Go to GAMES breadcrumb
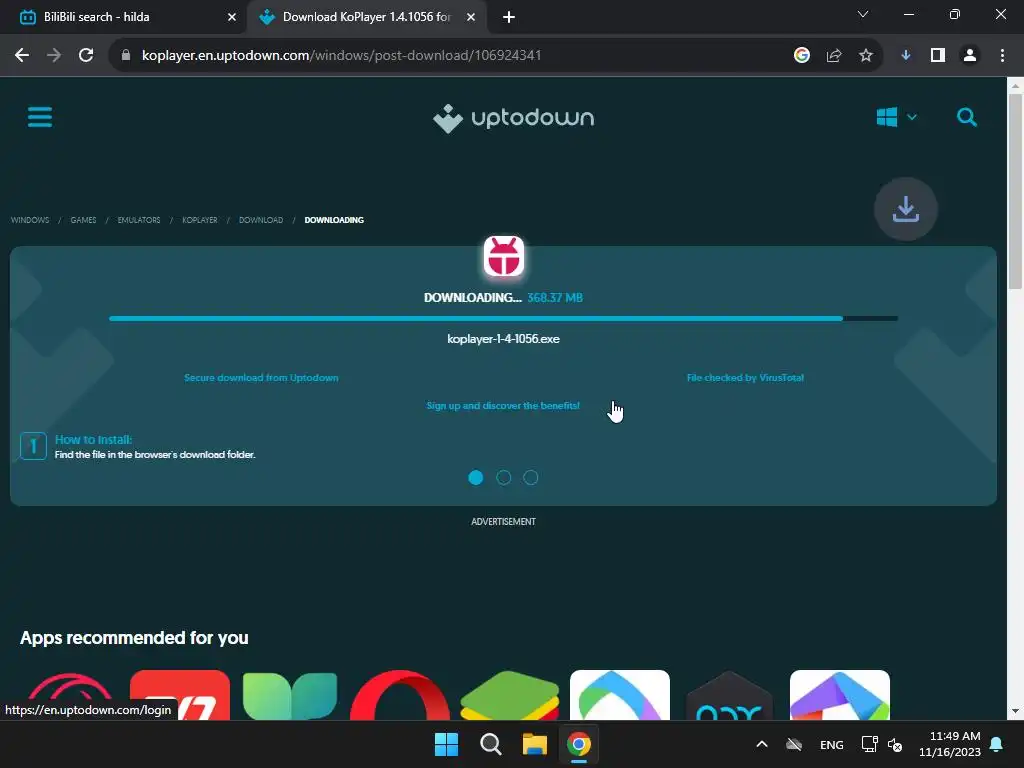This screenshot has height=768, width=1024. (x=84, y=220)
